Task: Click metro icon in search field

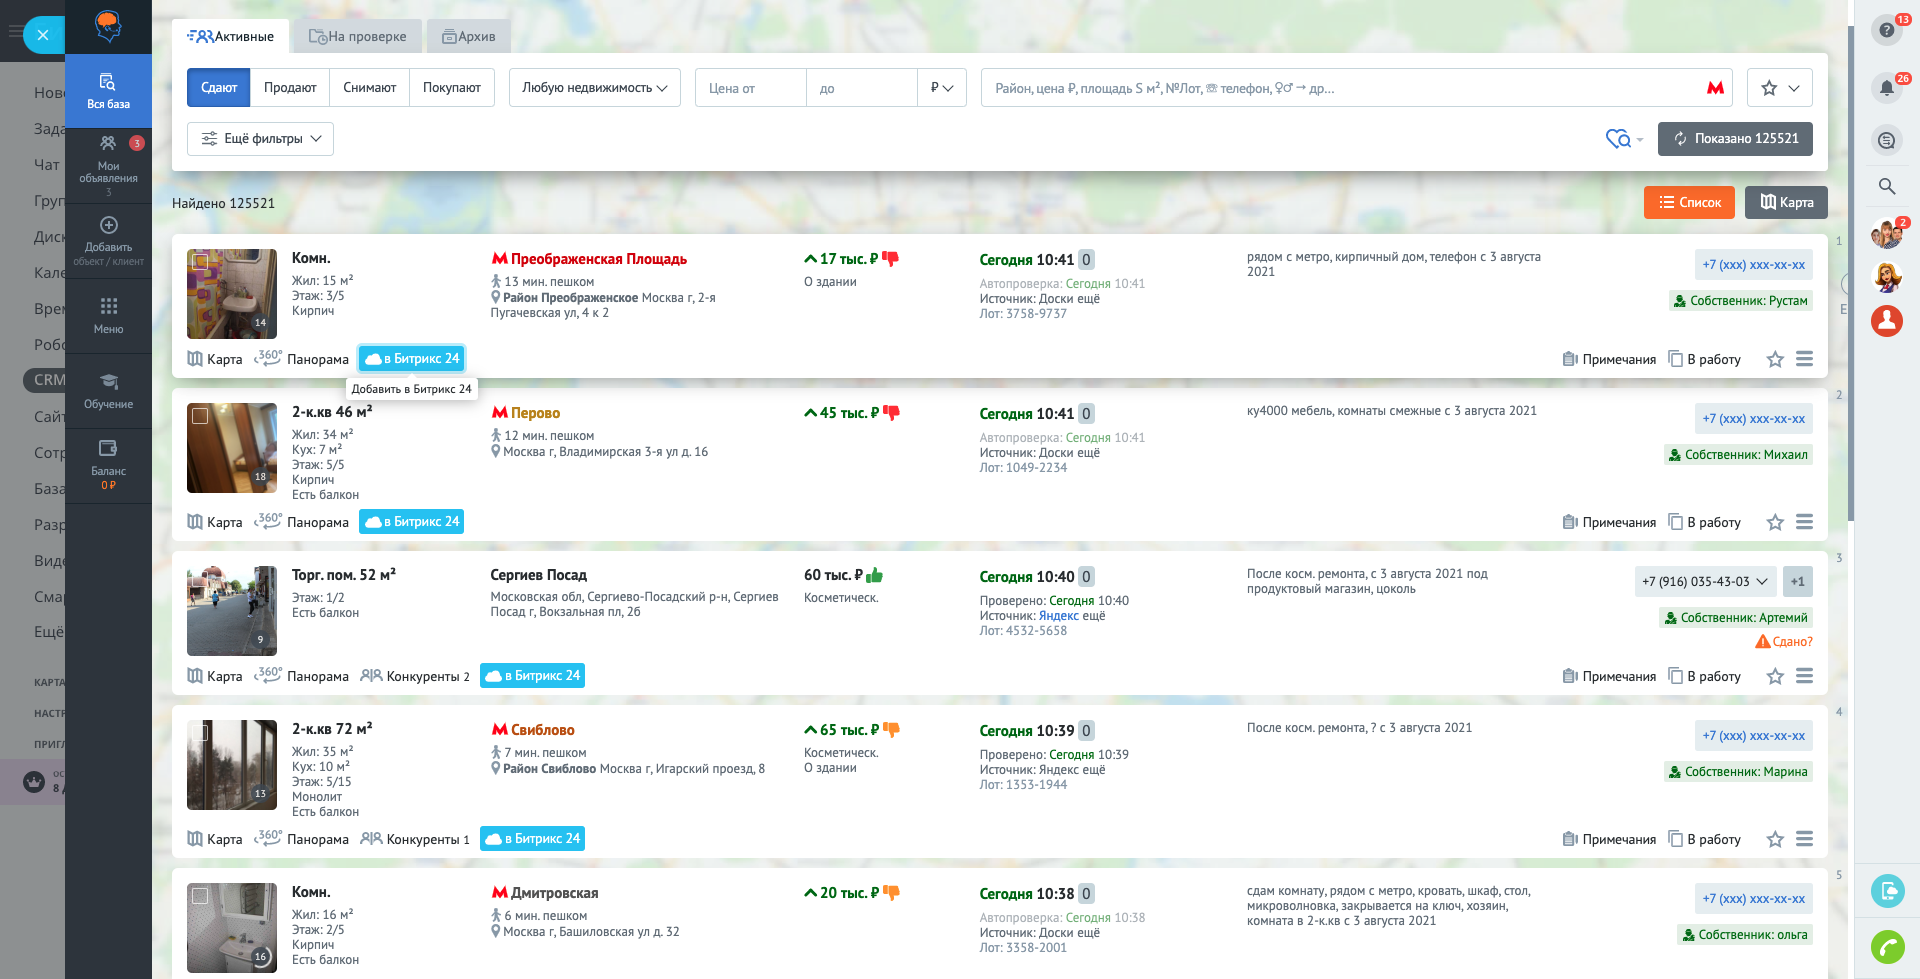Action: click(x=1715, y=88)
